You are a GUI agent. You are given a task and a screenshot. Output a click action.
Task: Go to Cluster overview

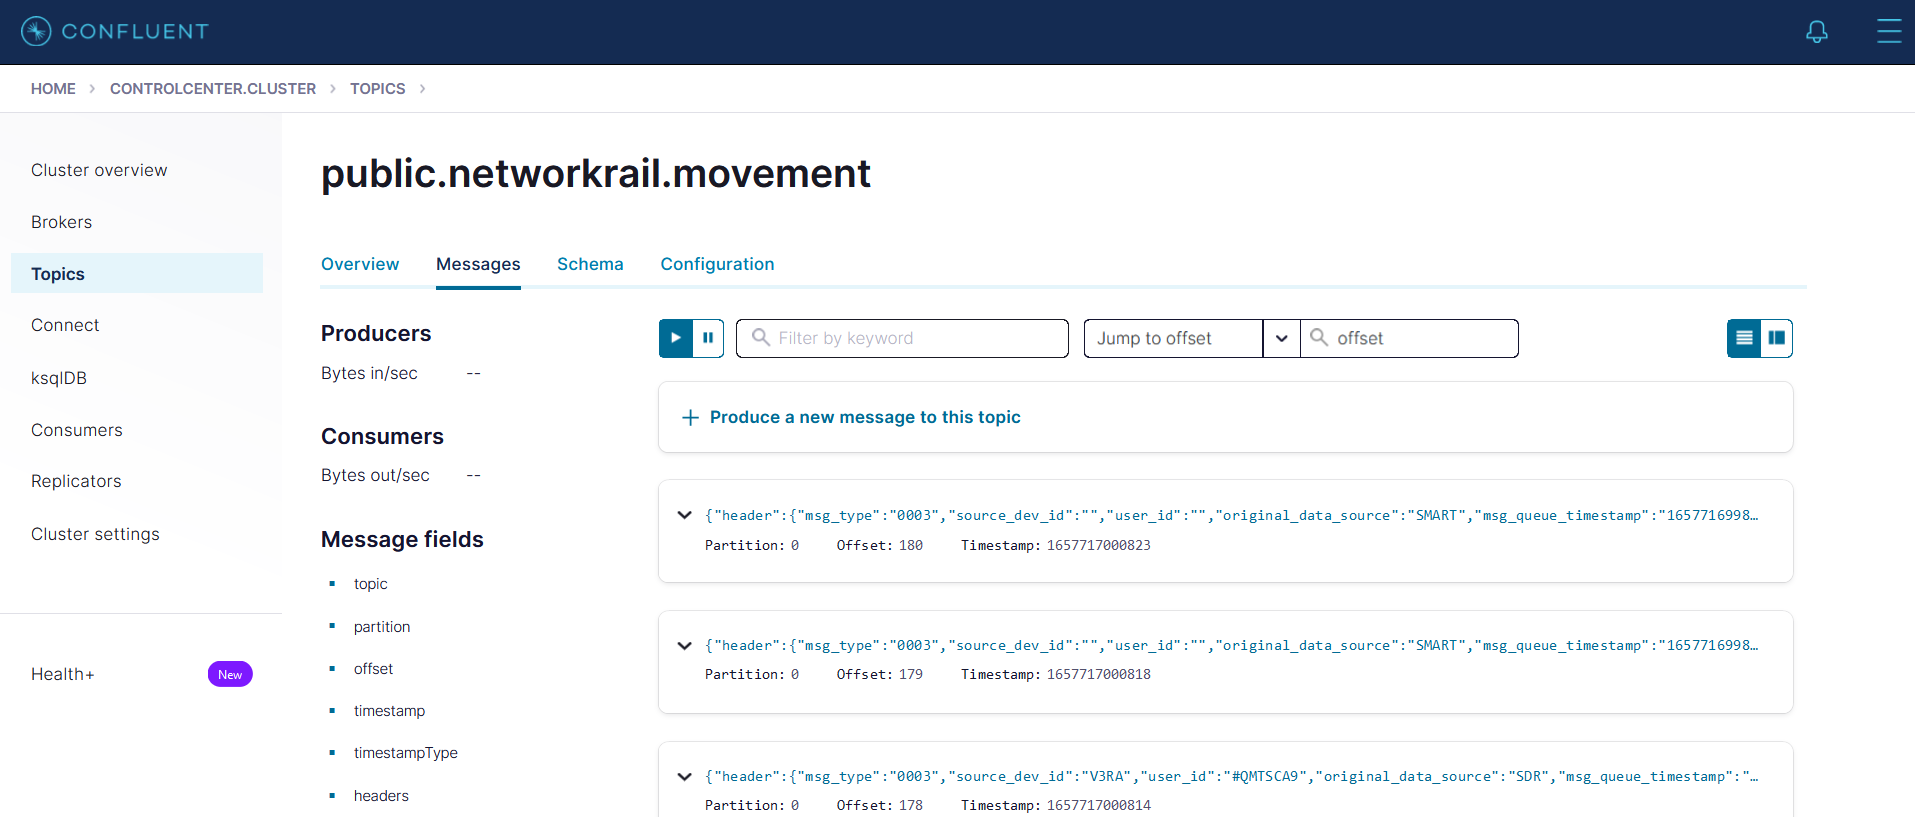tap(99, 170)
